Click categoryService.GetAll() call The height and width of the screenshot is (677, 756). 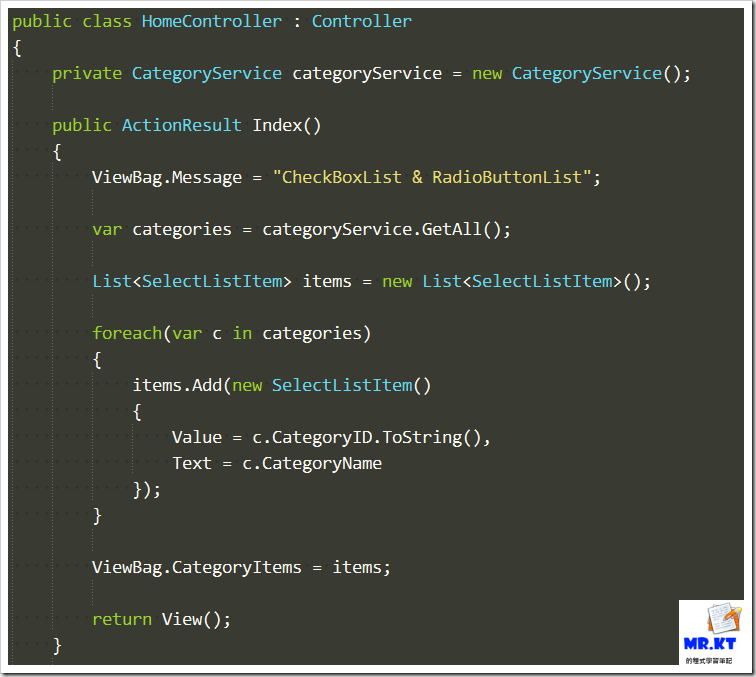(382, 230)
